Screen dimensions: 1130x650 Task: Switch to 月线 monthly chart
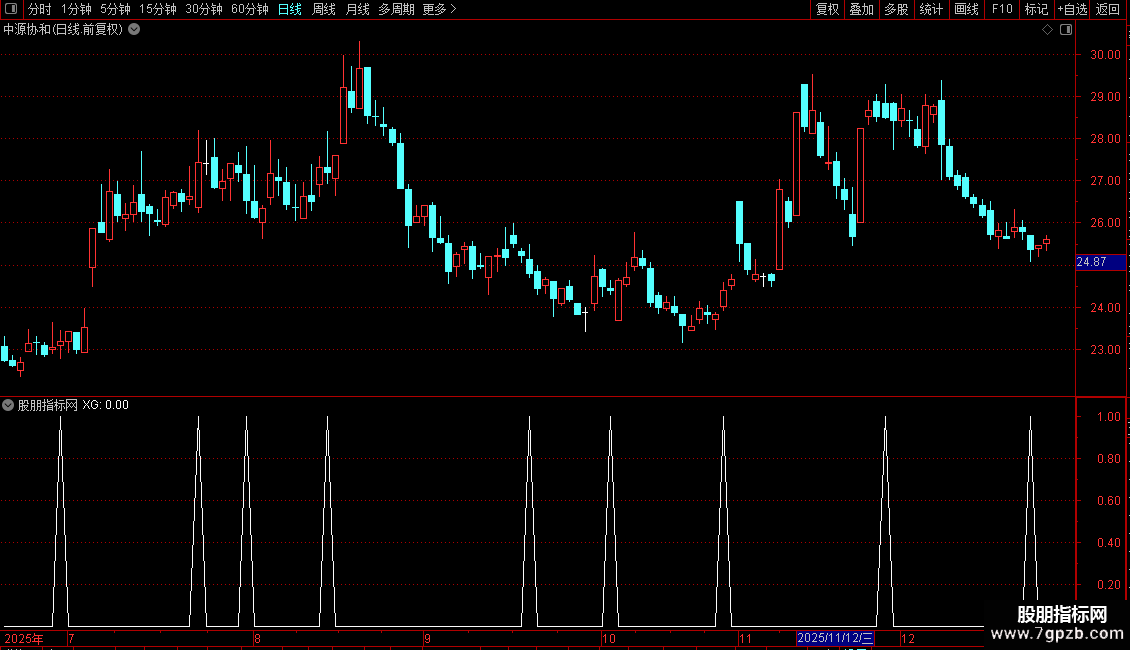pyautogui.click(x=357, y=9)
